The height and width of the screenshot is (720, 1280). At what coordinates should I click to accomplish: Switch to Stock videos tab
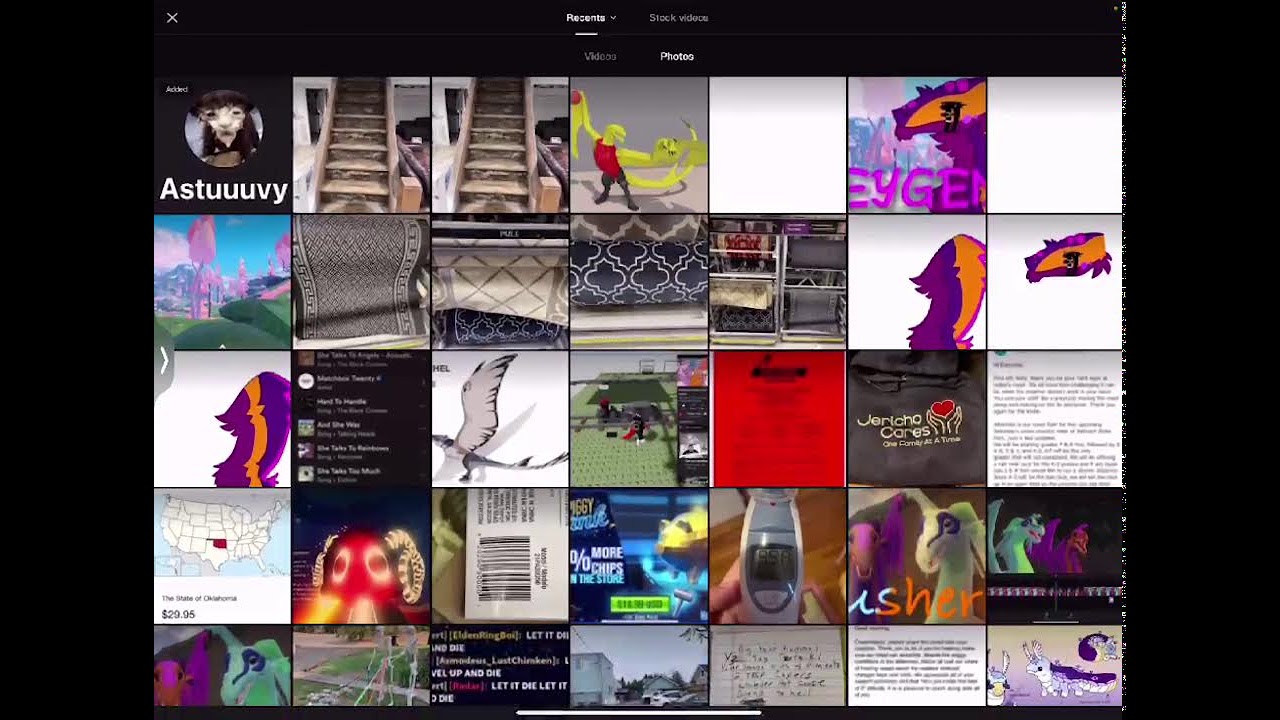[678, 18]
